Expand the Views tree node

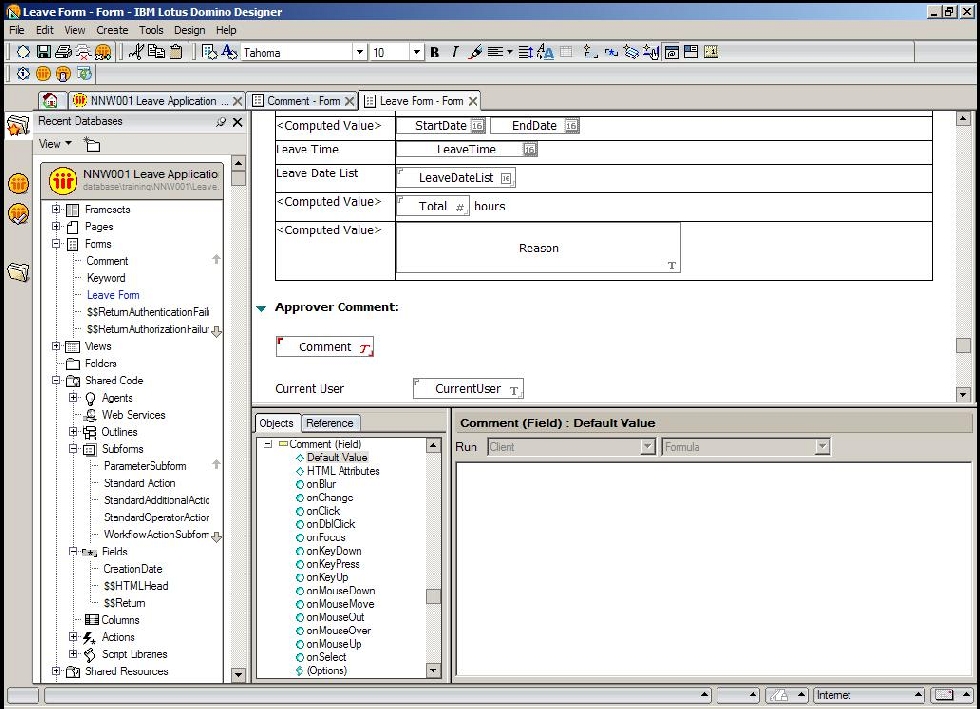(56, 346)
